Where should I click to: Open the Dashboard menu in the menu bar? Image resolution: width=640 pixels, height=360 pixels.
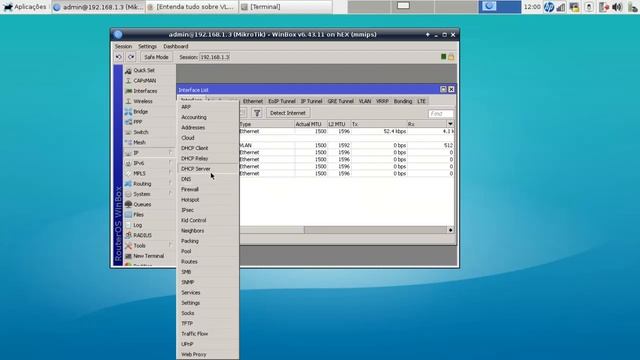point(176,47)
